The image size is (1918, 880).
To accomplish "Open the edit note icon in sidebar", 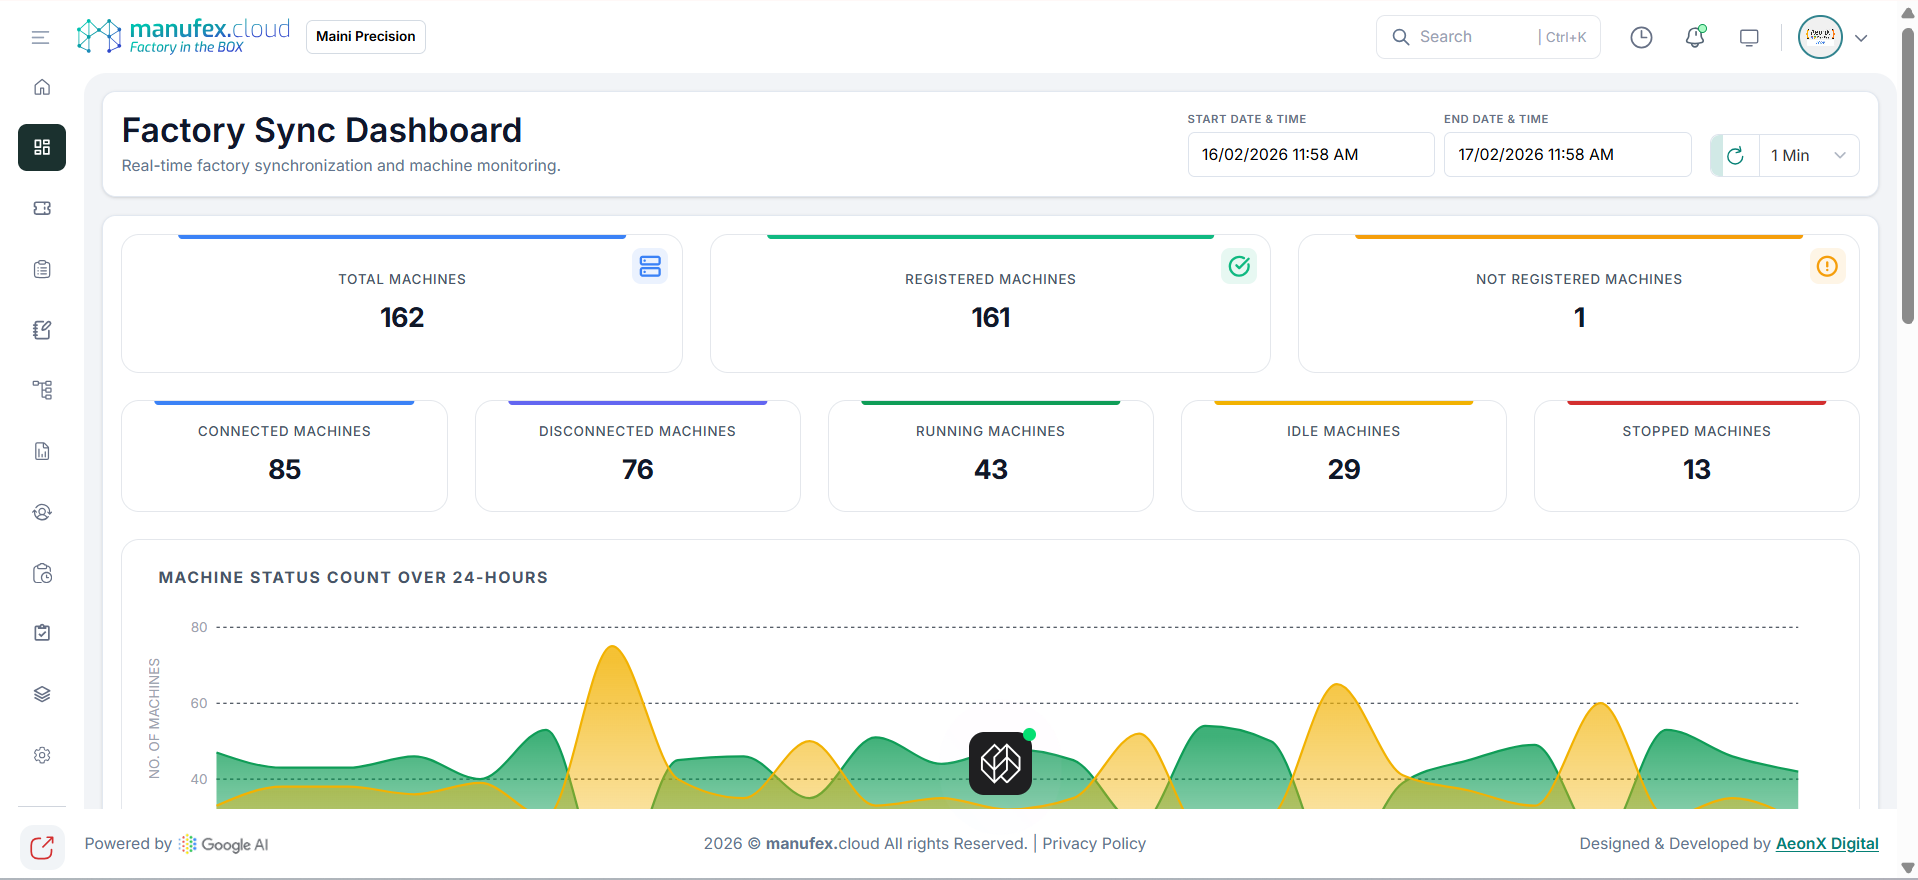I will (x=42, y=330).
